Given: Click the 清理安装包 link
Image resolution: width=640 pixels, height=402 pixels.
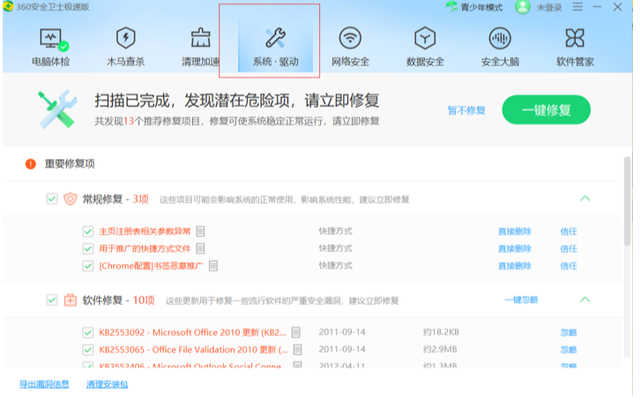Looking at the screenshot, I should click(x=107, y=384).
